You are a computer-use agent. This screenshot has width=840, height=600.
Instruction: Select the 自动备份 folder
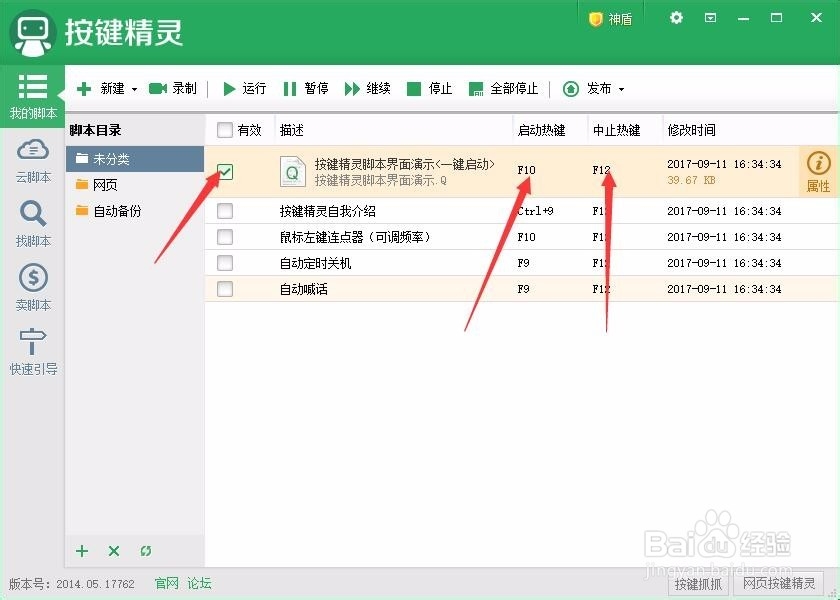(x=135, y=211)
